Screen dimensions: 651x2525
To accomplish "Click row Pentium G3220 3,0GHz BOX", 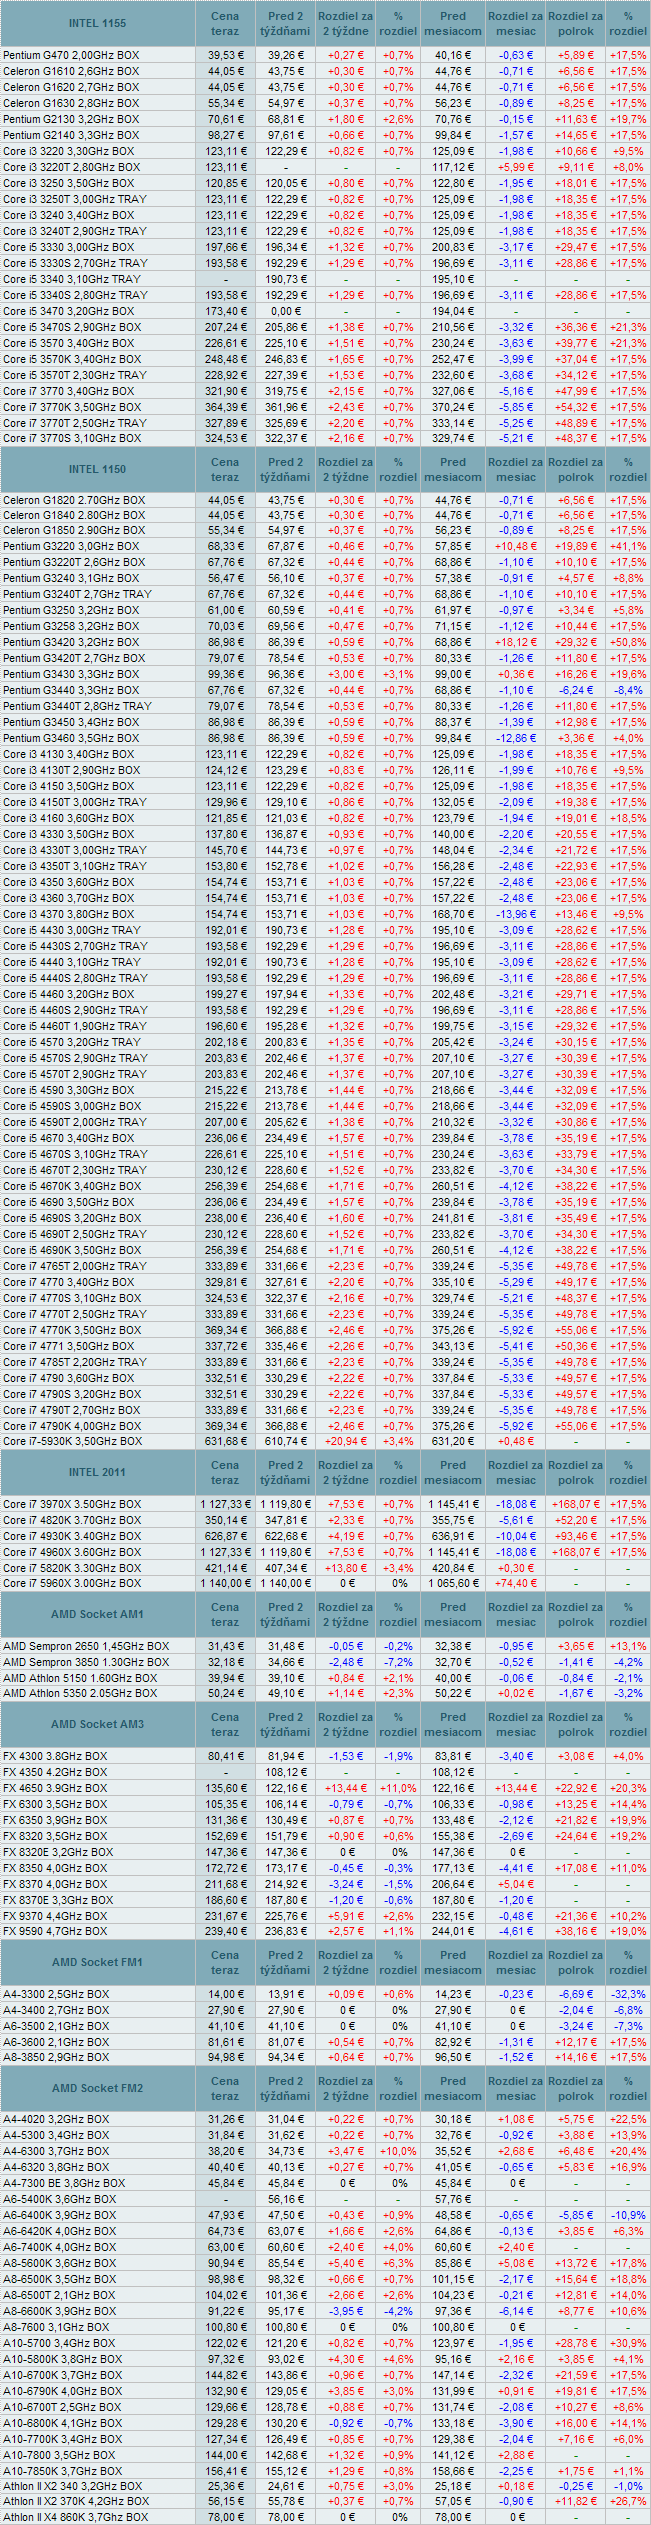I will coord(325,546).
